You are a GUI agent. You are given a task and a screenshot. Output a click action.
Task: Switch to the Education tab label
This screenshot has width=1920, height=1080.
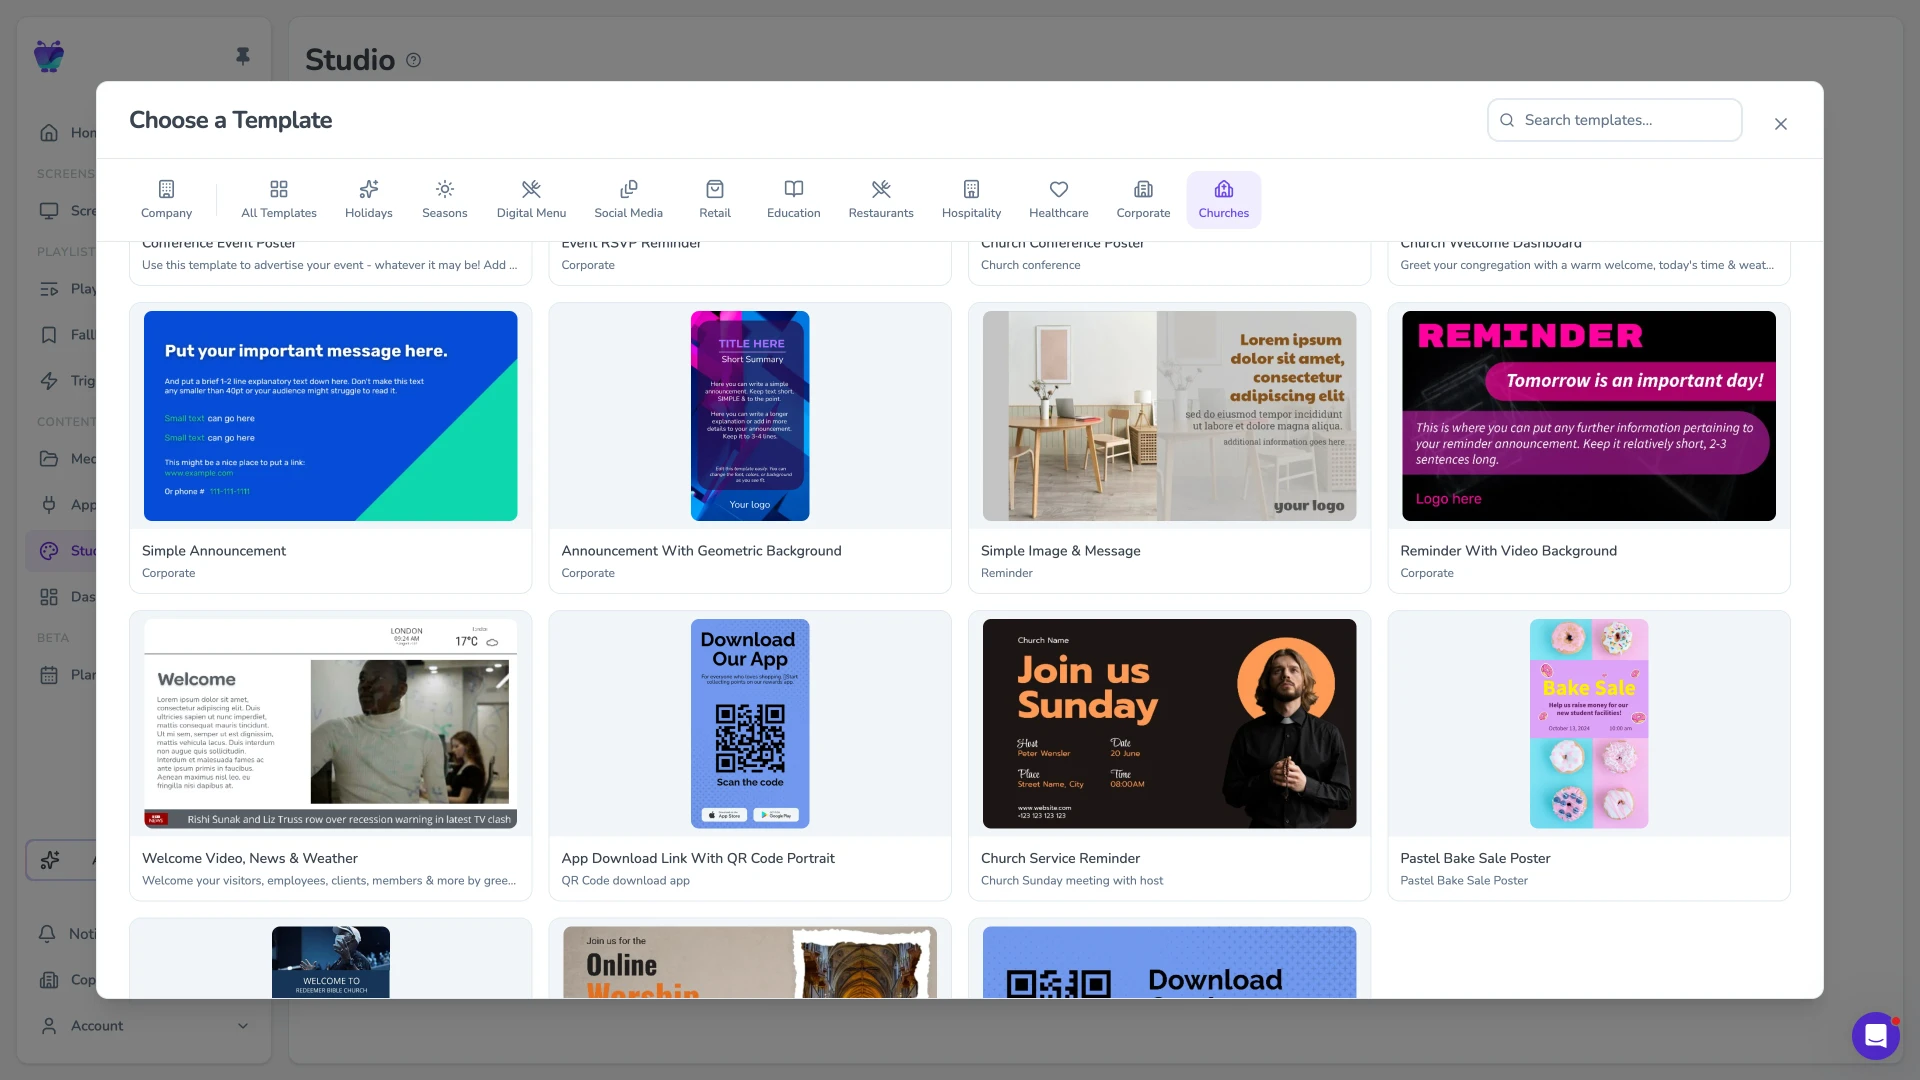pos(794,213)
